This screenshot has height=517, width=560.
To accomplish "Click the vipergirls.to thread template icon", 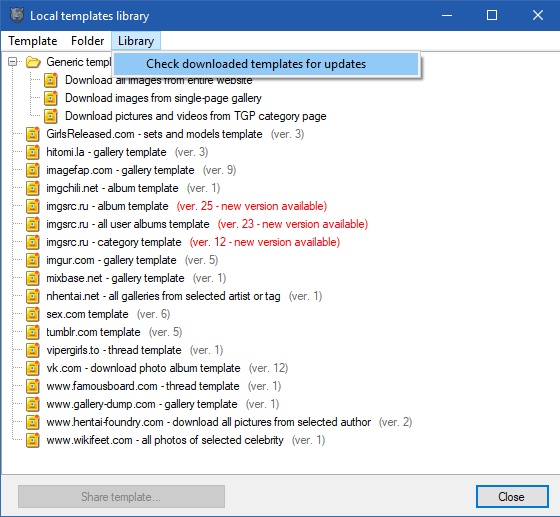I will tap(32, 350).
